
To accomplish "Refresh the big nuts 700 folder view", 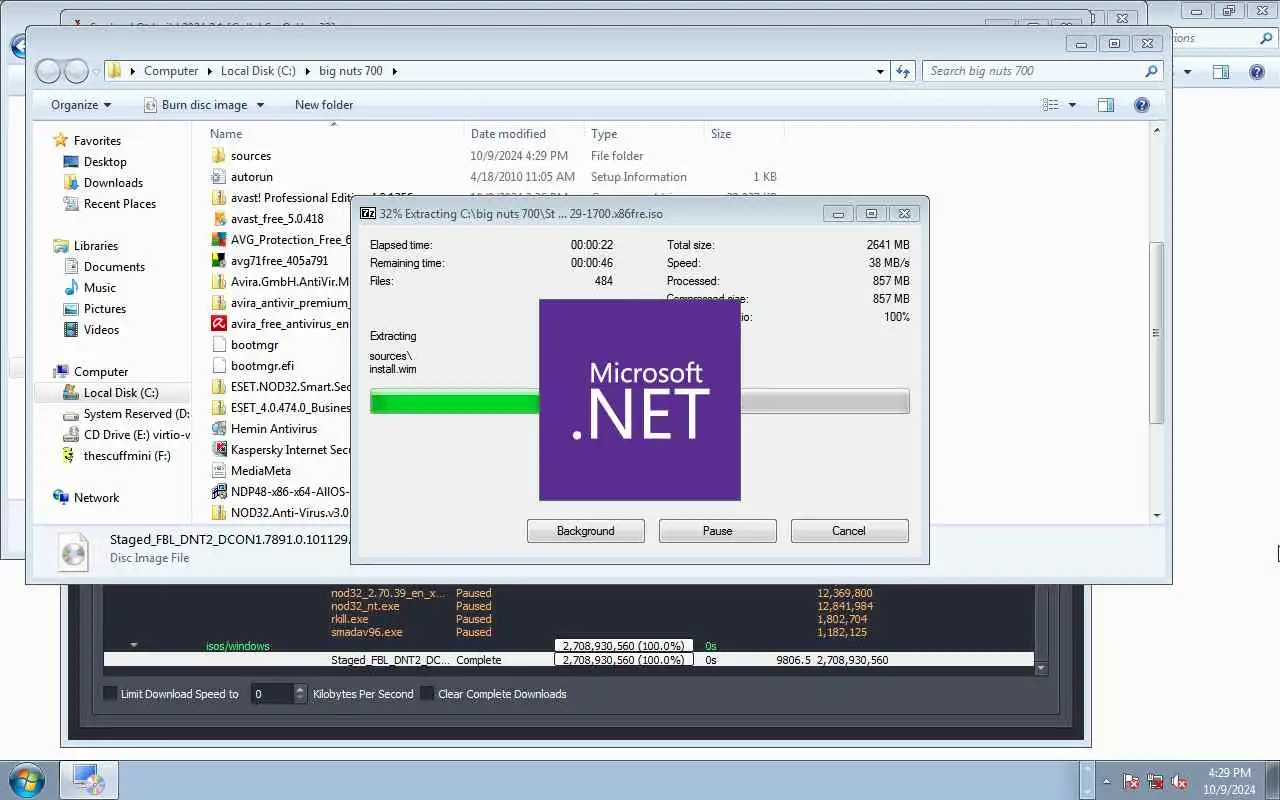I will [x=904, y=71].
